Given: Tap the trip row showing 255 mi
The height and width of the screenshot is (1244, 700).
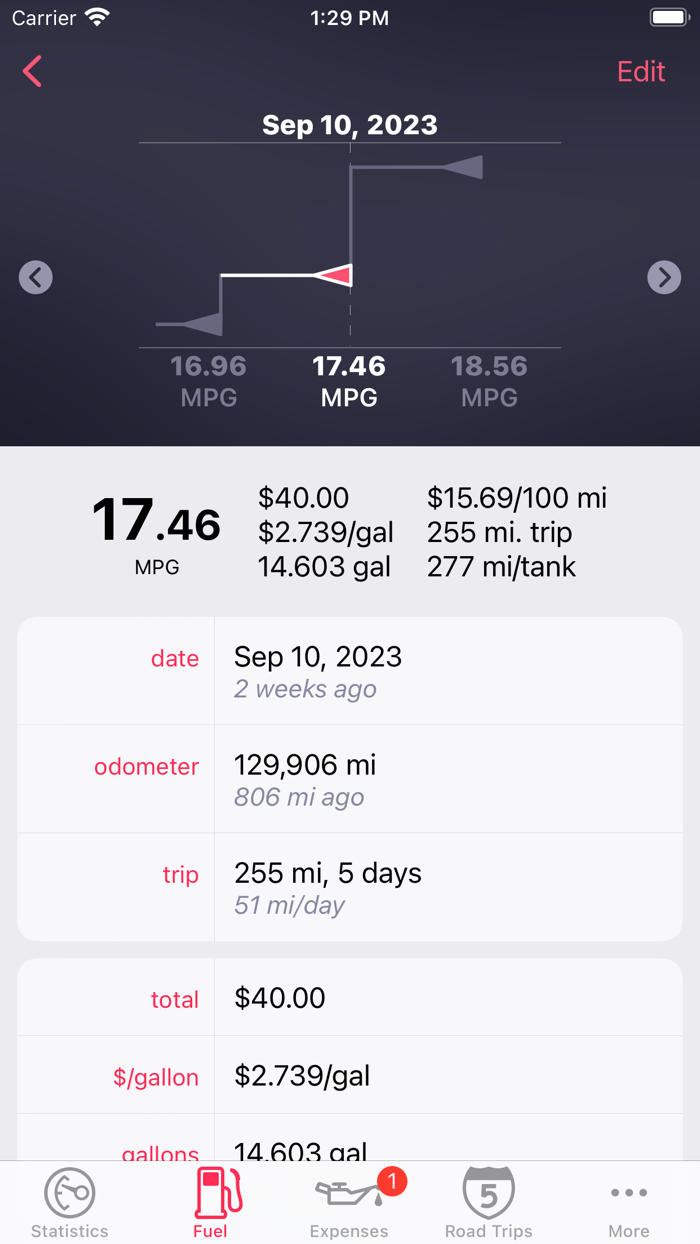Looking at the screenshot, I should [x=350, y=886].
